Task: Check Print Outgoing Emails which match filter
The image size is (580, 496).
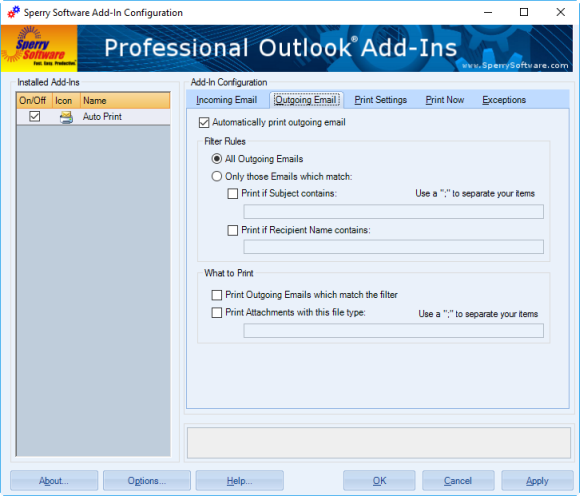Action: (216, 295)
